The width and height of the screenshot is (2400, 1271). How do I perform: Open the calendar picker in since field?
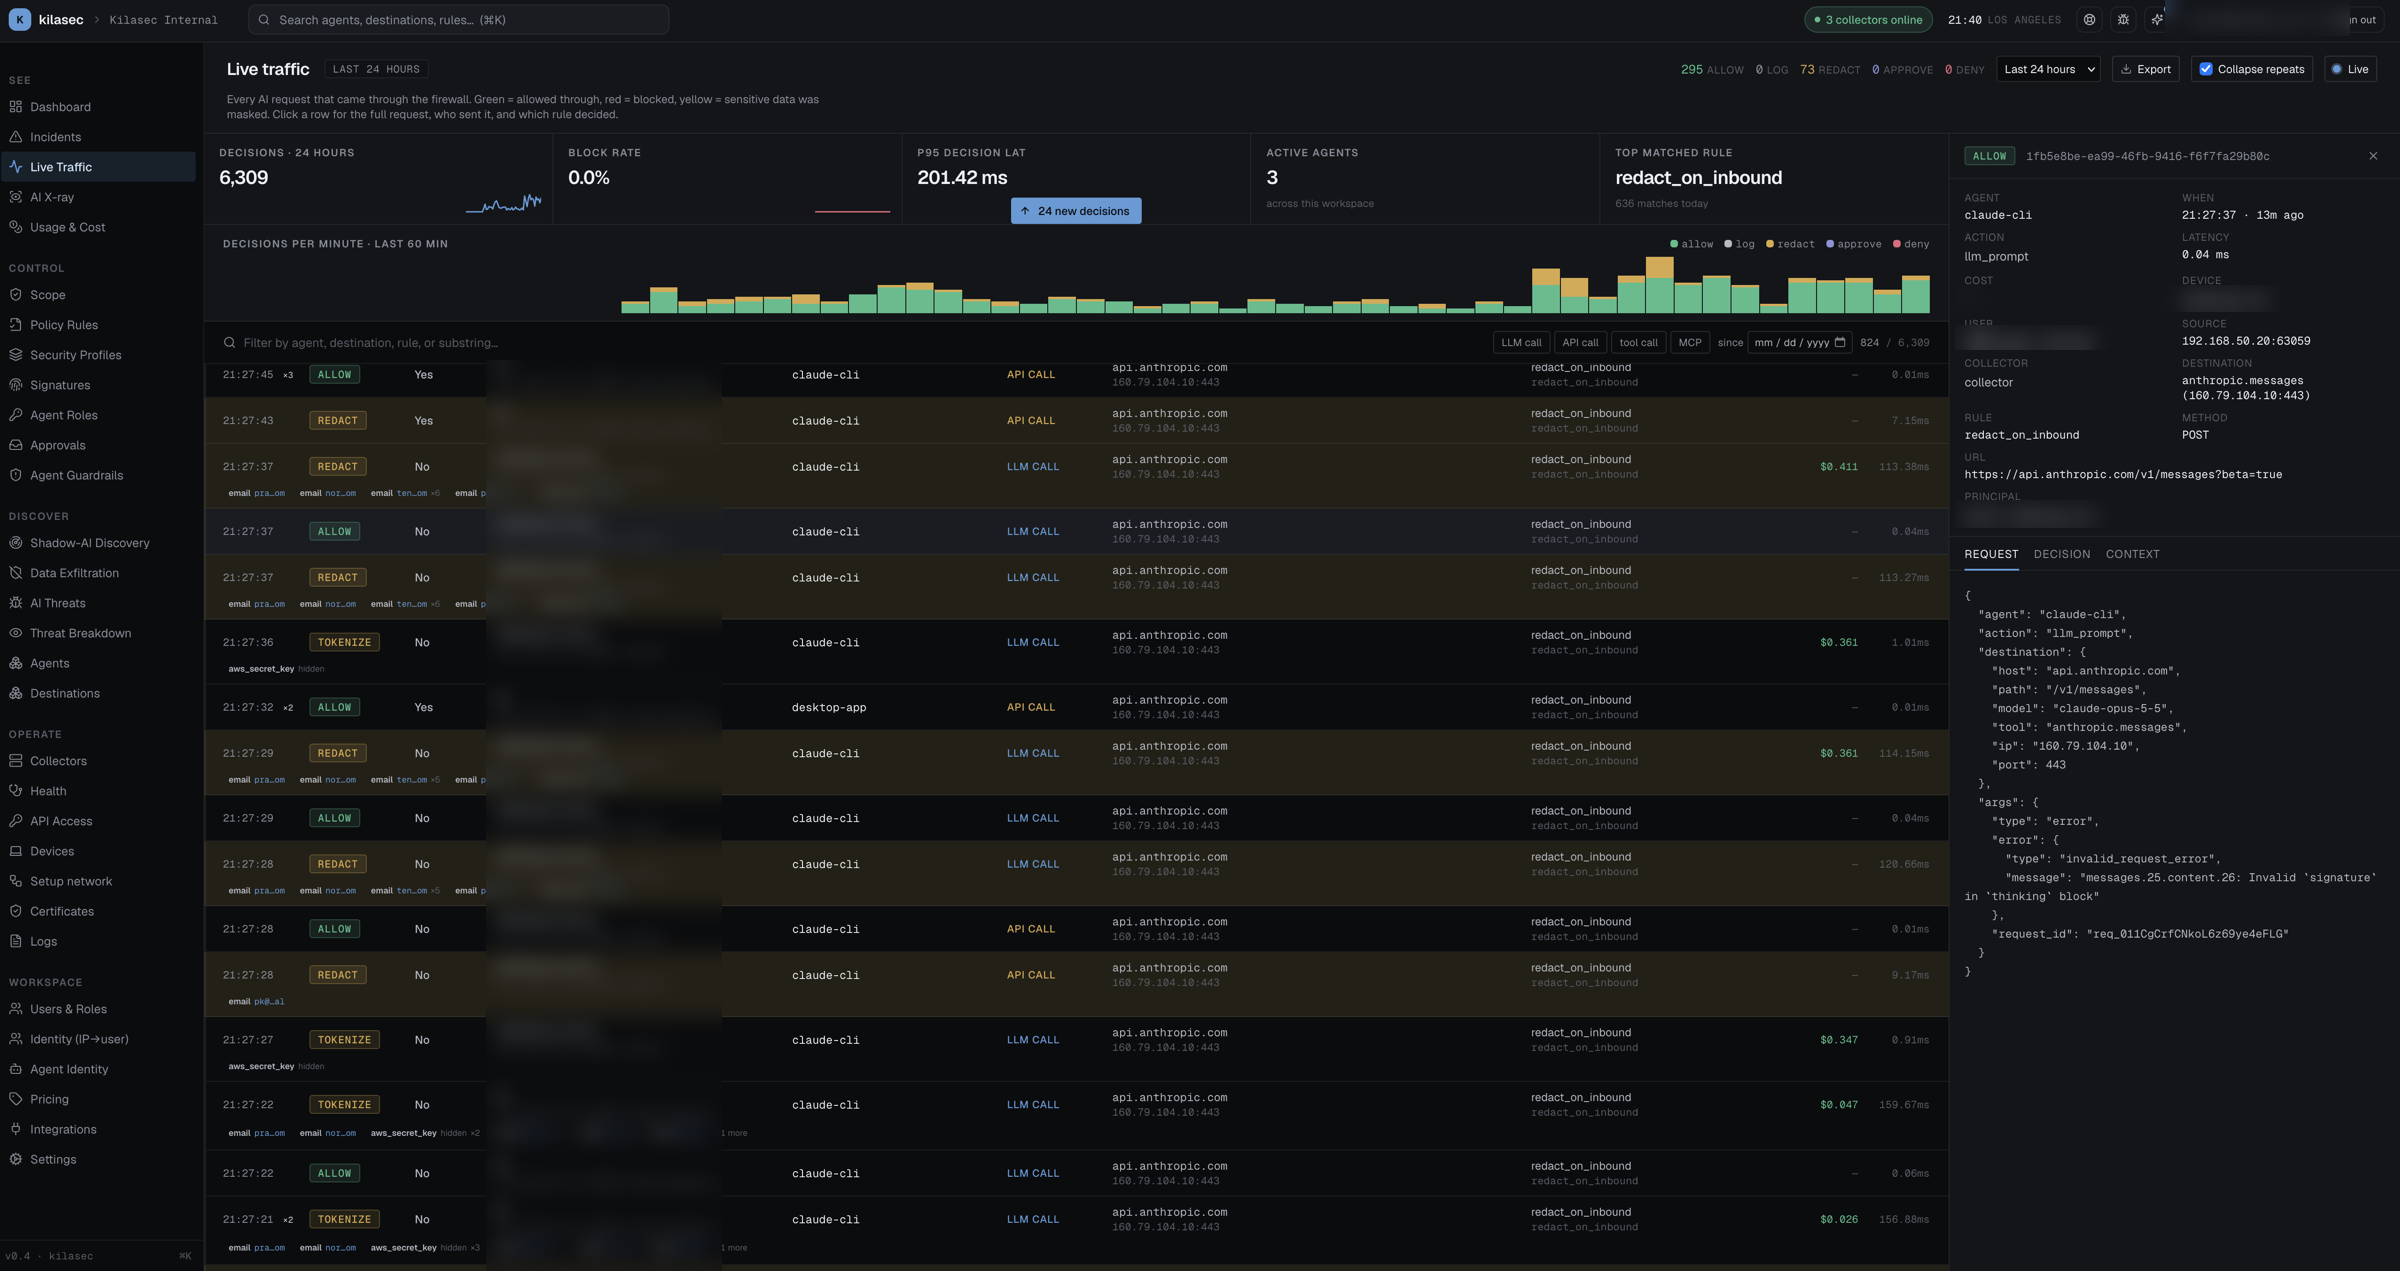coord(1840,343)
